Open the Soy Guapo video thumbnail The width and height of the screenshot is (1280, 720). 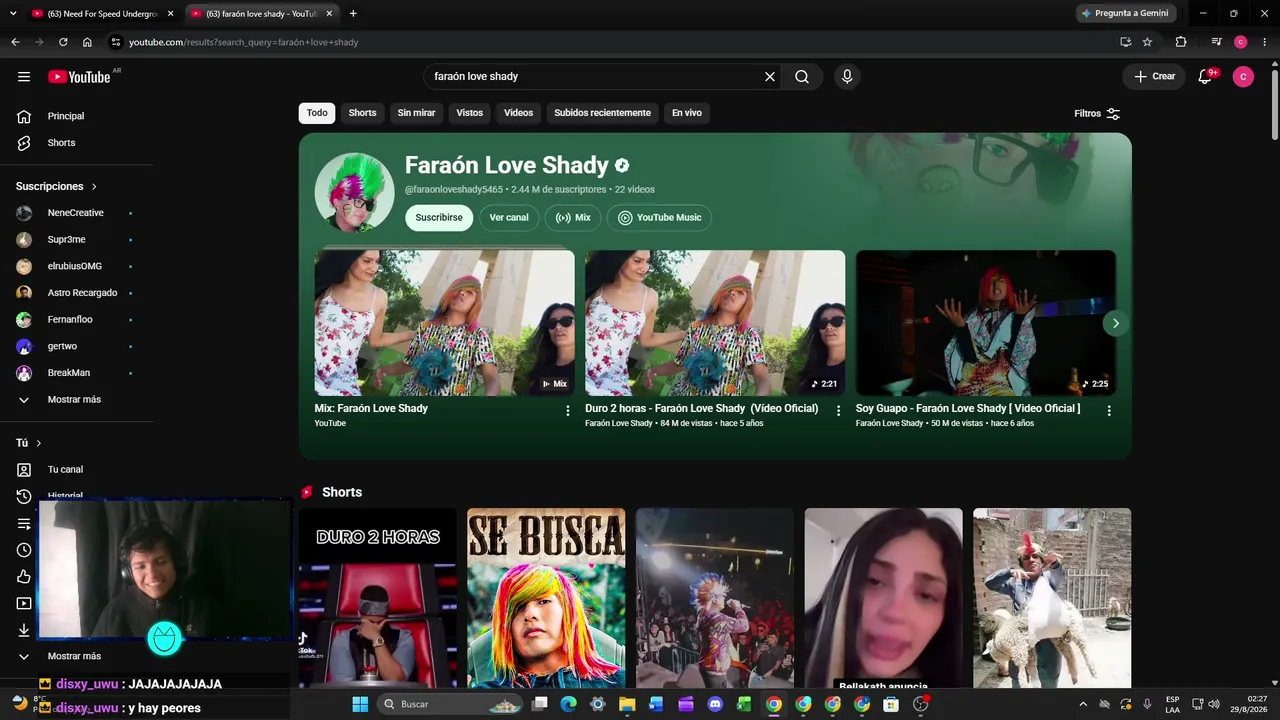coord(986,323)
